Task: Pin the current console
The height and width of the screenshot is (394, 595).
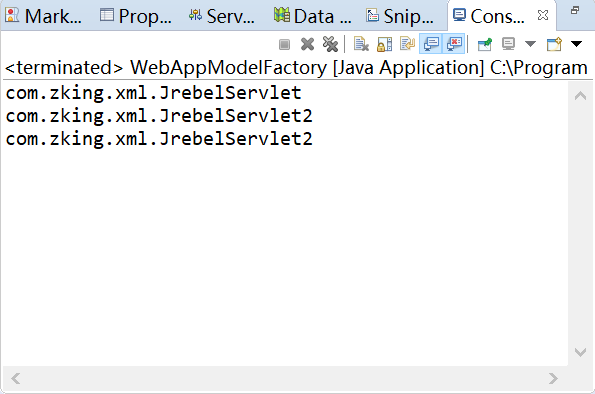Action: point(485,44)
